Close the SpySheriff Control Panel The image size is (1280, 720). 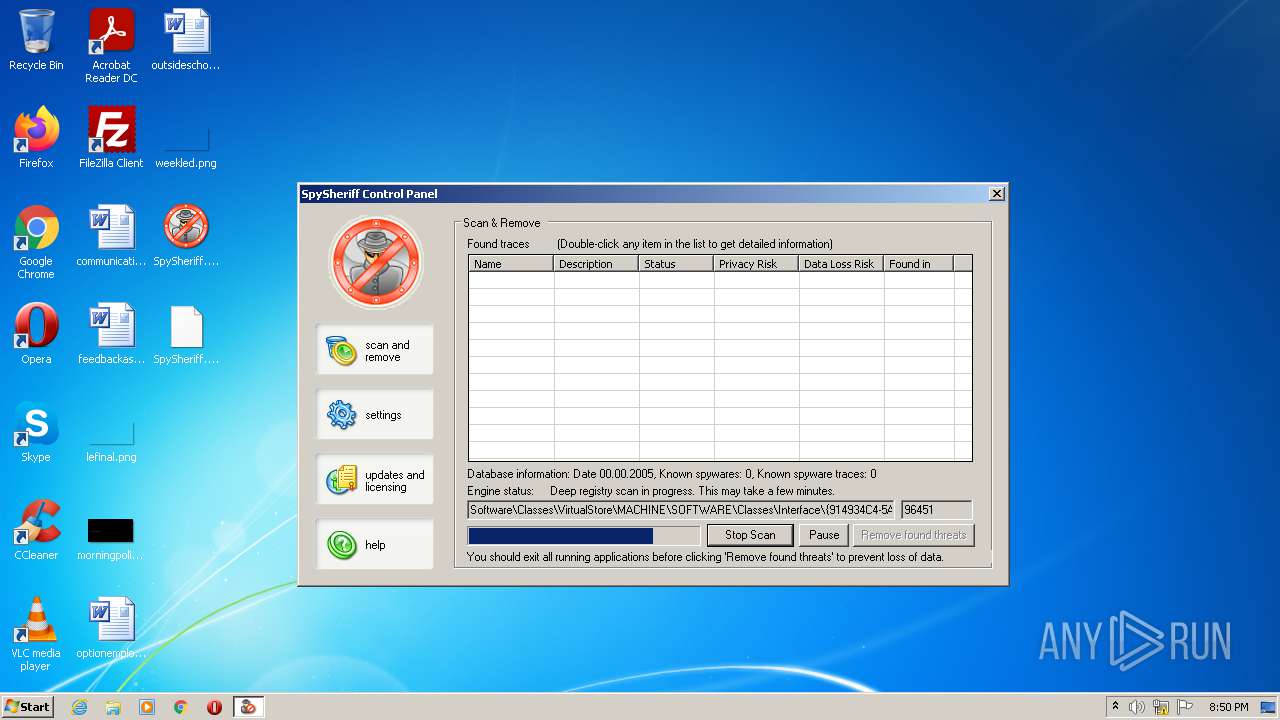pyautogui.click(x=996, y=194)
